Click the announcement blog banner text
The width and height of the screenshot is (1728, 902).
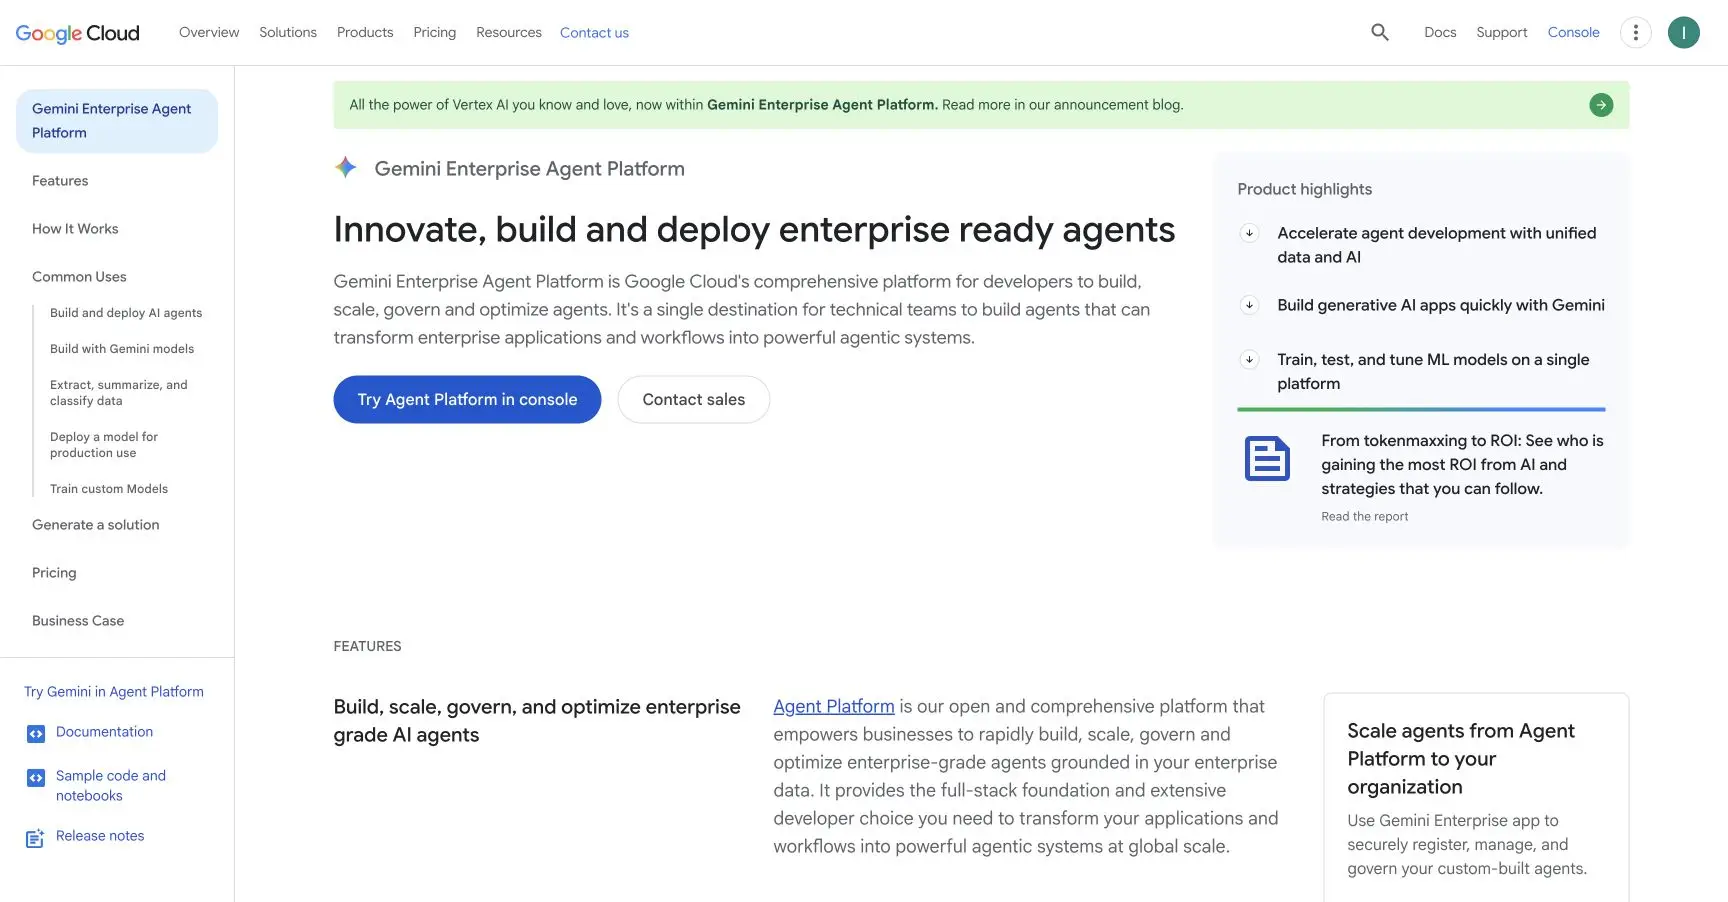(766, 105)
